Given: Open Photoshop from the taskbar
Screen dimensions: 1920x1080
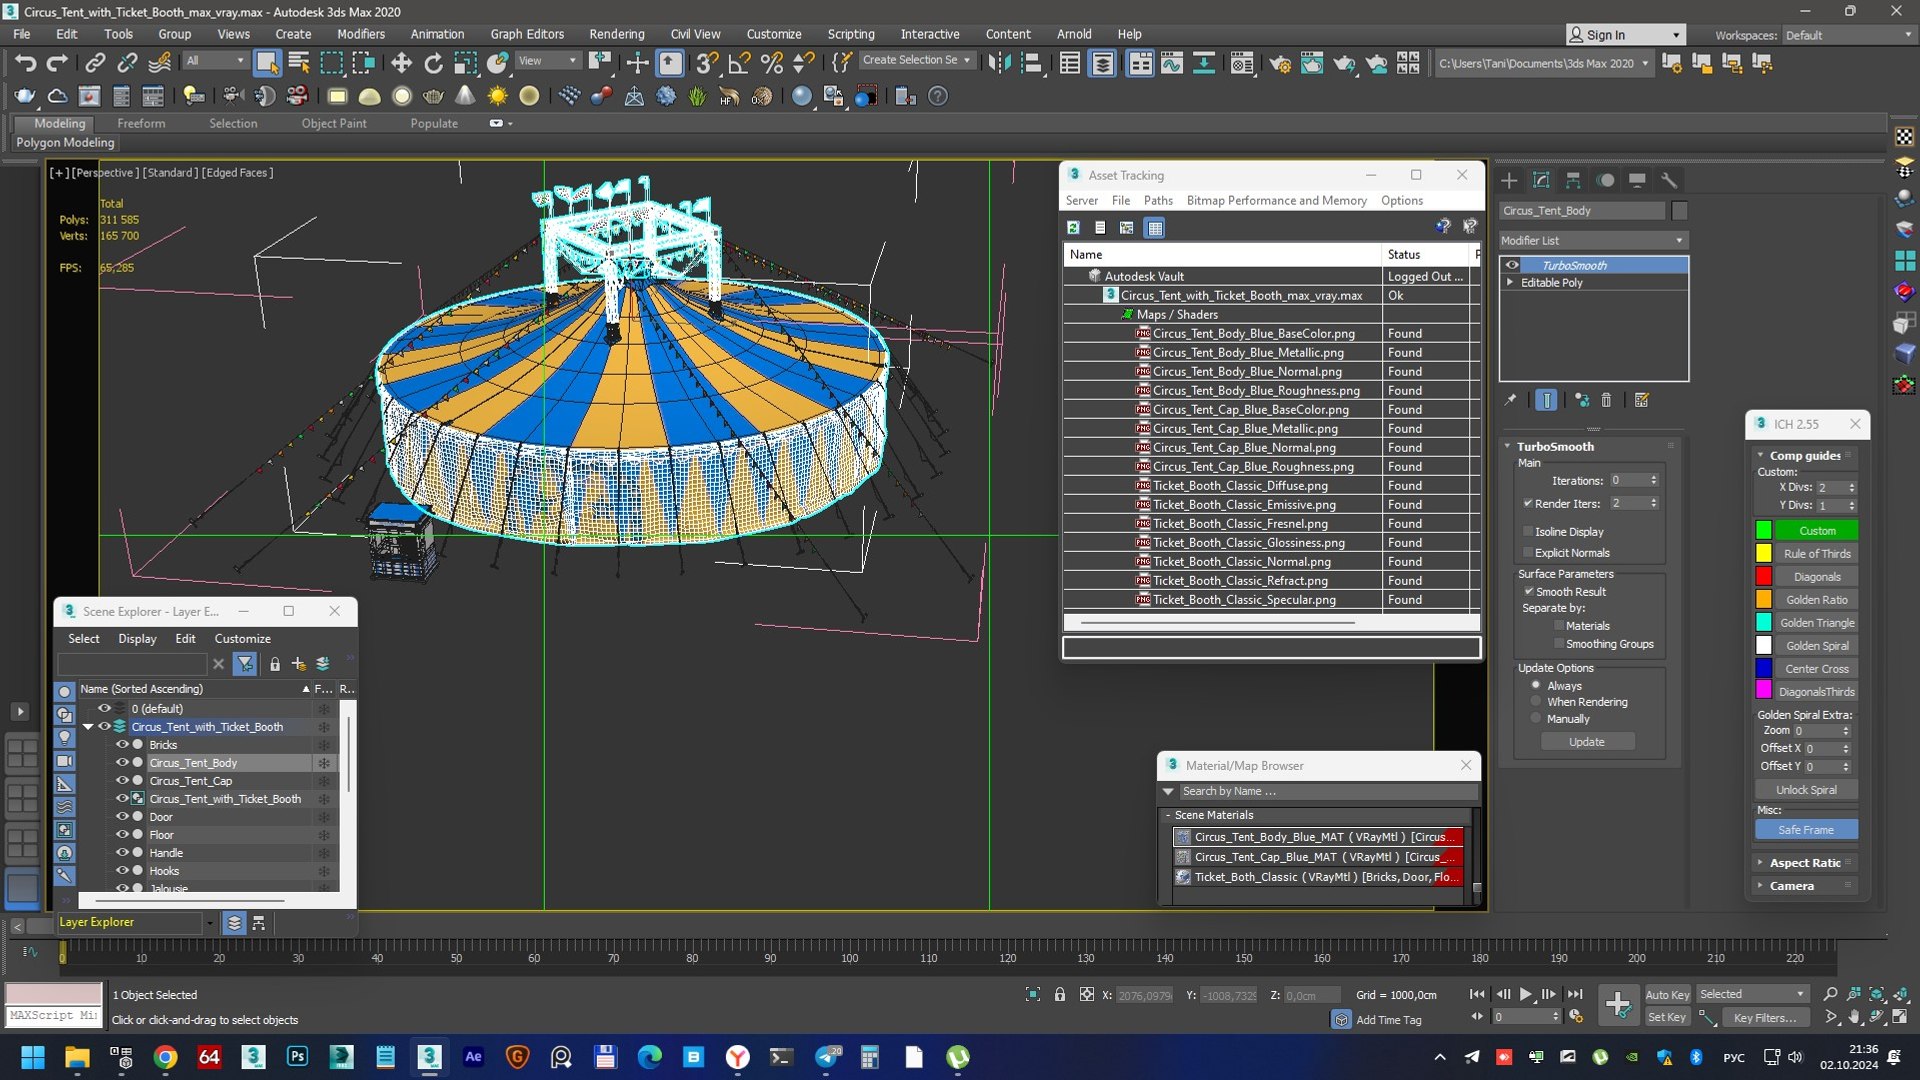Looking at the screenshot, I should pos(297,1057).
